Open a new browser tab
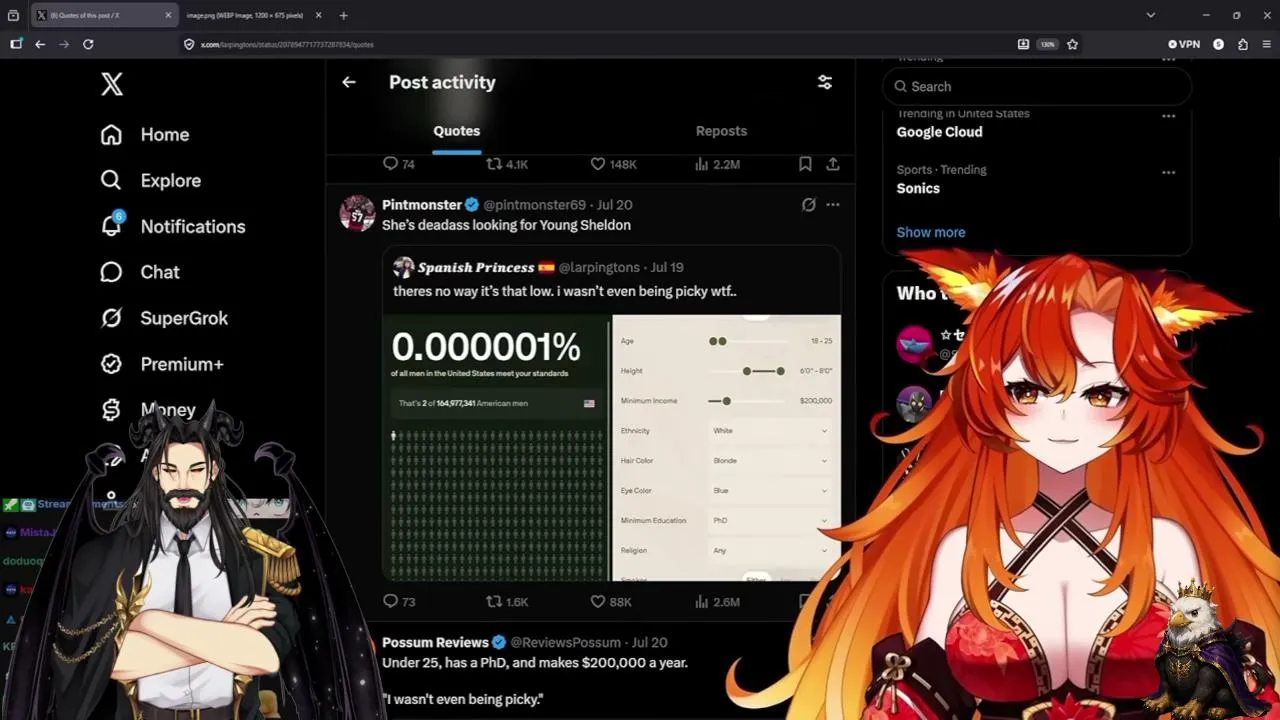1280x720 pixels. pyautogui.click(x=343, y=15)
